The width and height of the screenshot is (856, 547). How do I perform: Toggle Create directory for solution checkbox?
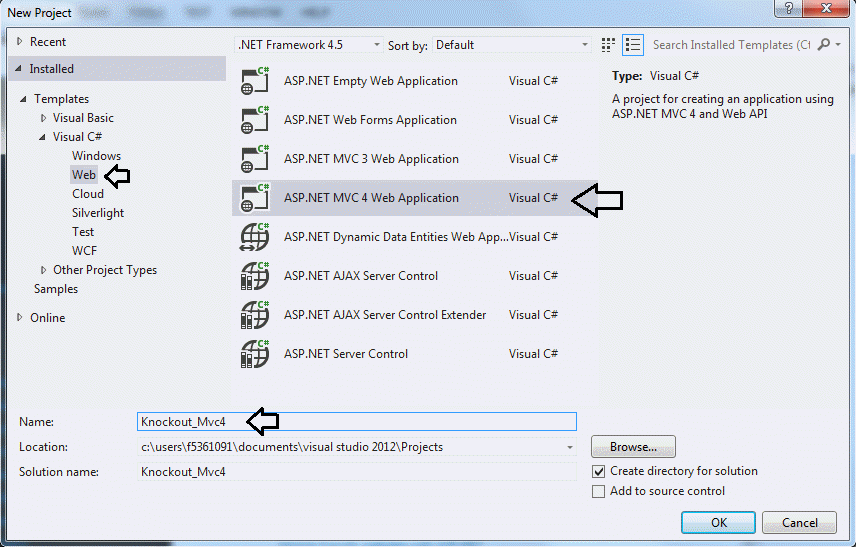(x=598, y=471)
